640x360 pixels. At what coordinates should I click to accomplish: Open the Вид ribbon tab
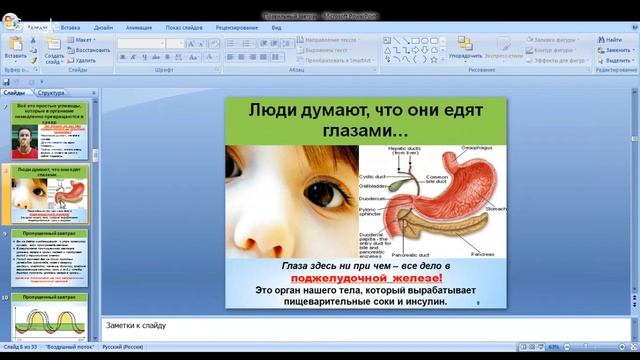pyautogui.click(x=276, y=28)
